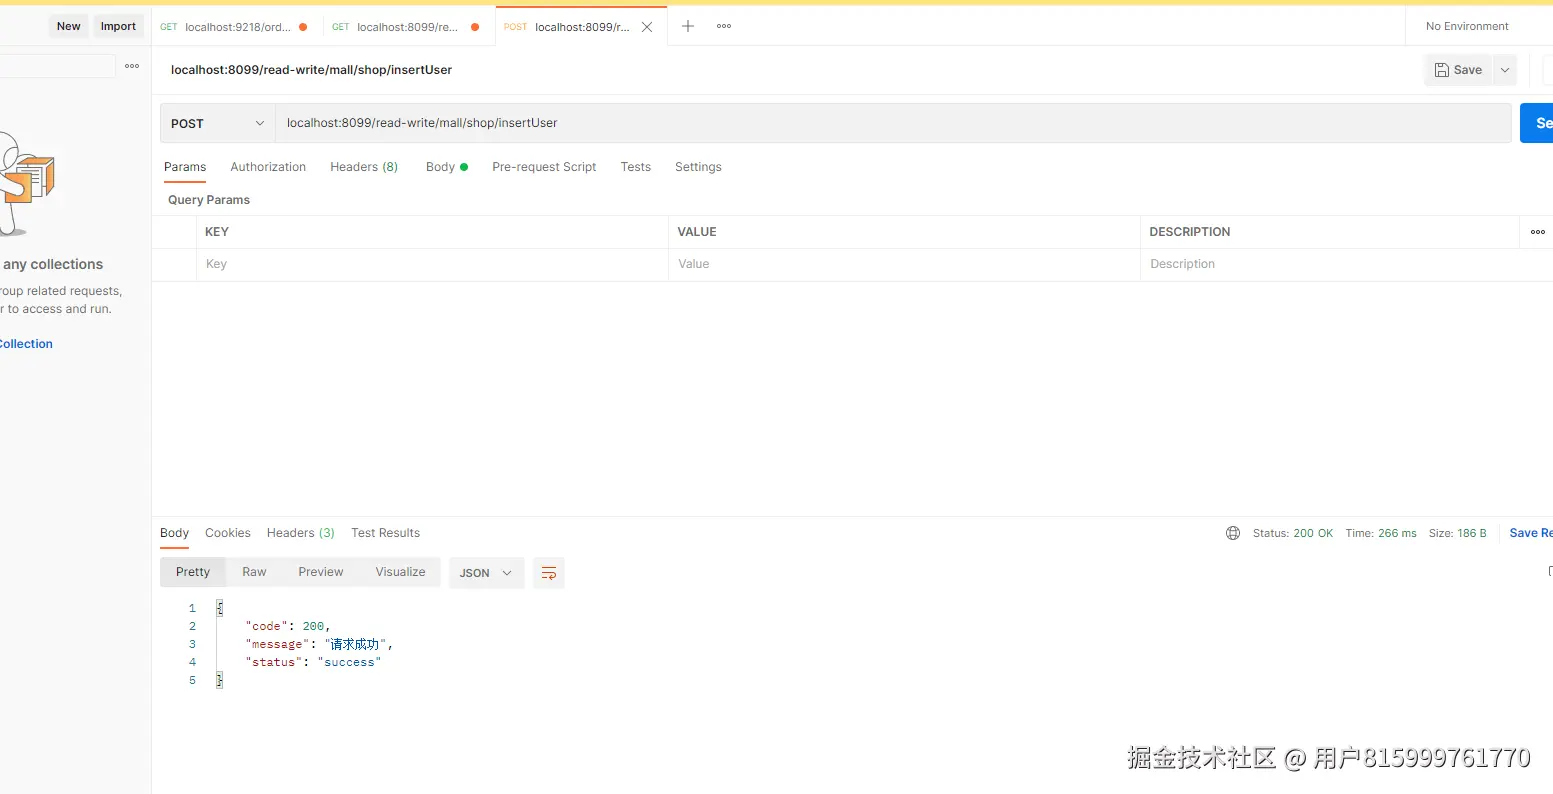Image resolution: width=1553 pixels, height=794 pixels.
Task: Click the DESCRIPTION column header
Action: [1190, 232]
